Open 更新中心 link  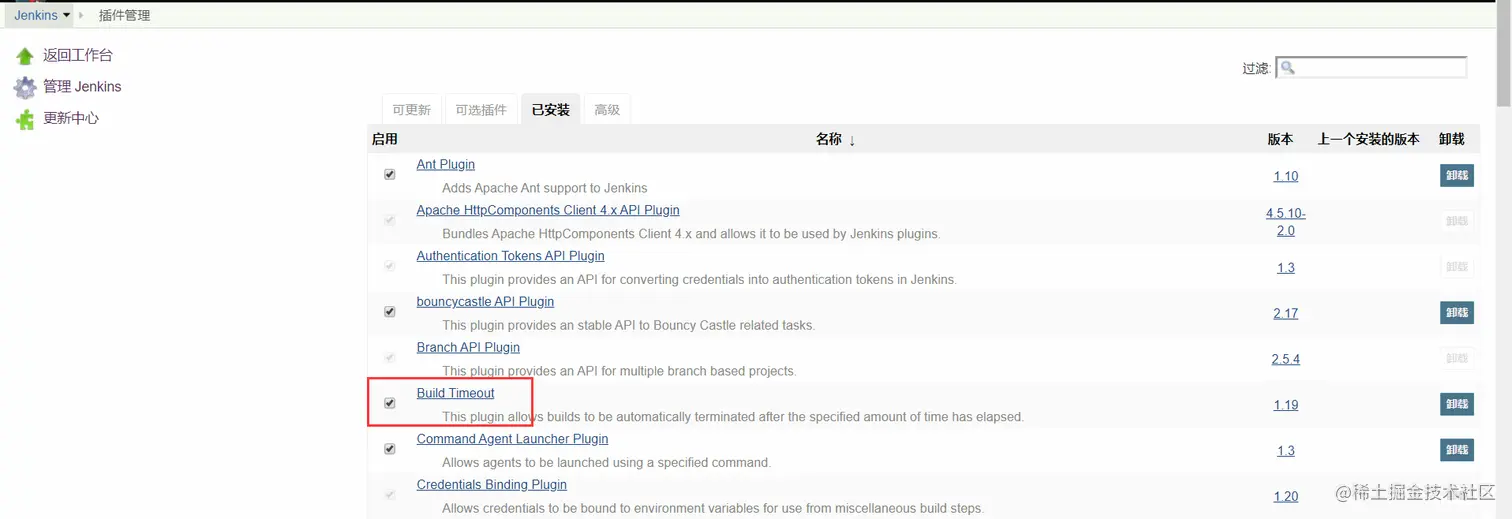click(71, 118)
